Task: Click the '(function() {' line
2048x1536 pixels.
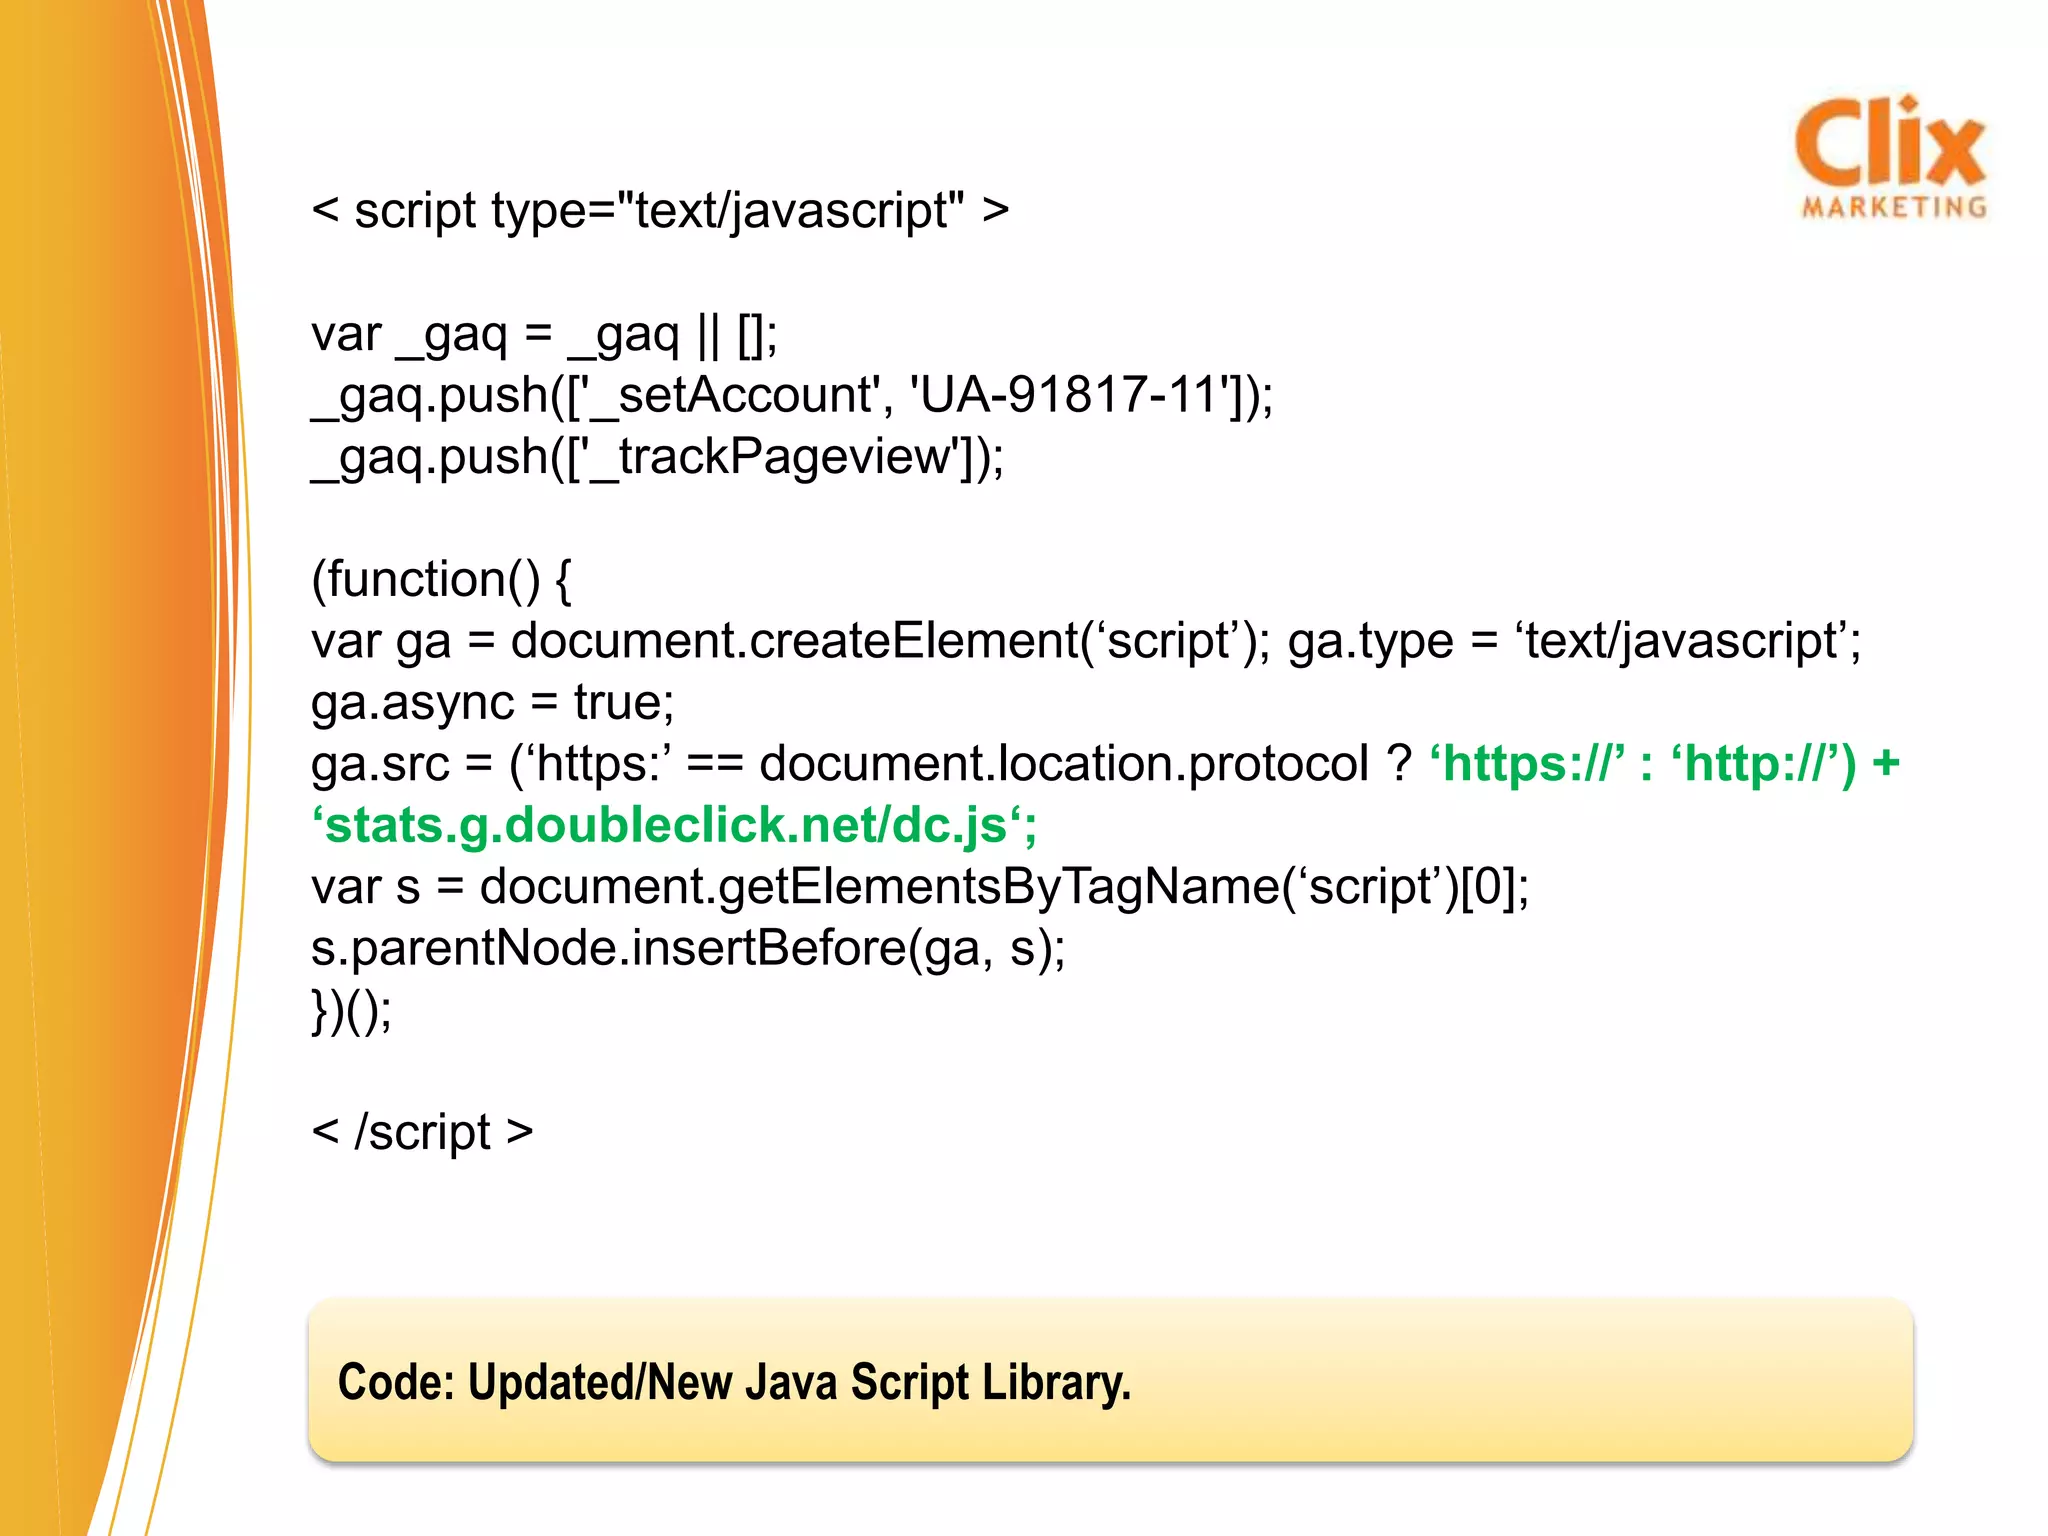Action: (x=441, y=580)
